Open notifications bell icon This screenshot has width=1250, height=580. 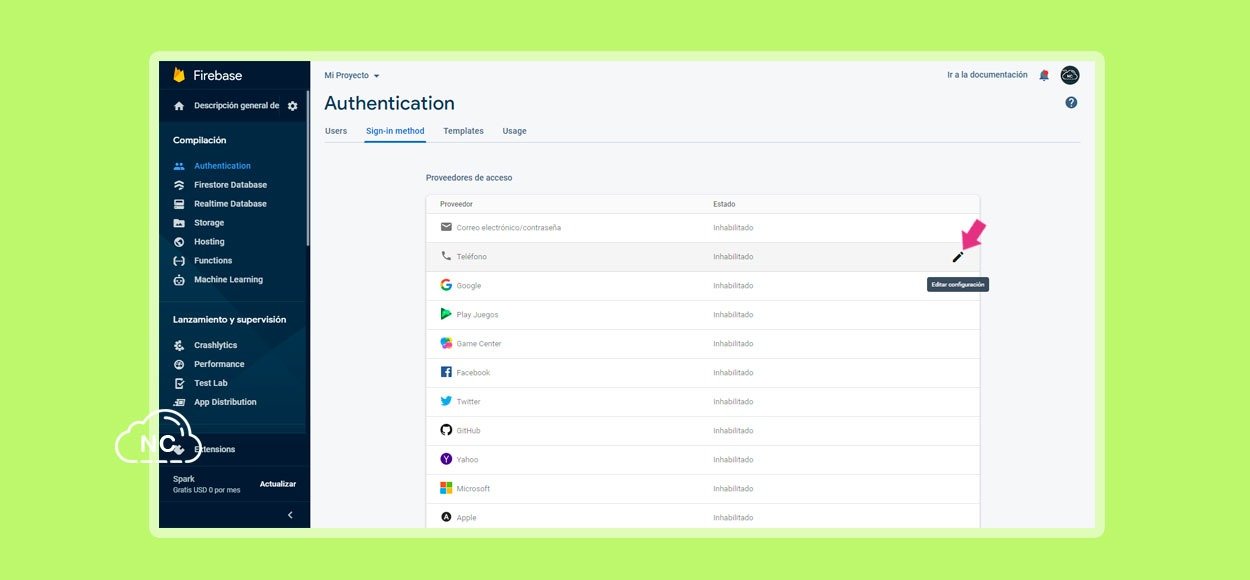pos(1044,75)
